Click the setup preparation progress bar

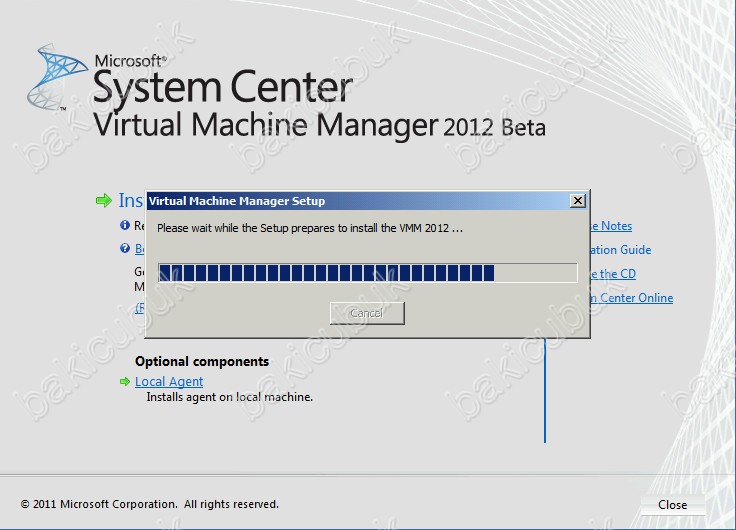click(x=368, y=273)
